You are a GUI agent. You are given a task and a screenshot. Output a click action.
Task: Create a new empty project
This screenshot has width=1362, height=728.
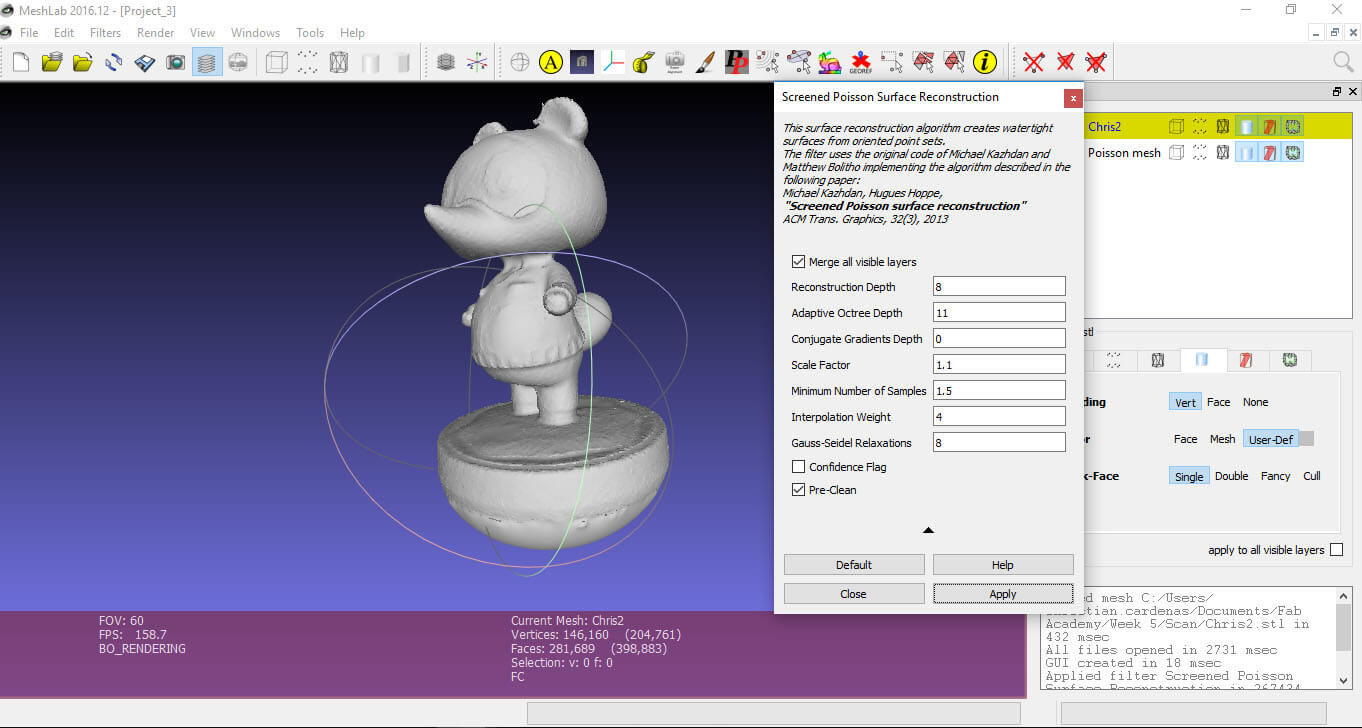click(x=21, y=62)
